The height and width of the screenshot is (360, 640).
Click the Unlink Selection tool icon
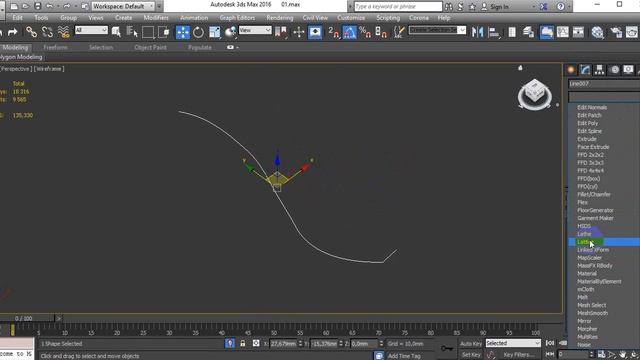[x=47, y=32]
